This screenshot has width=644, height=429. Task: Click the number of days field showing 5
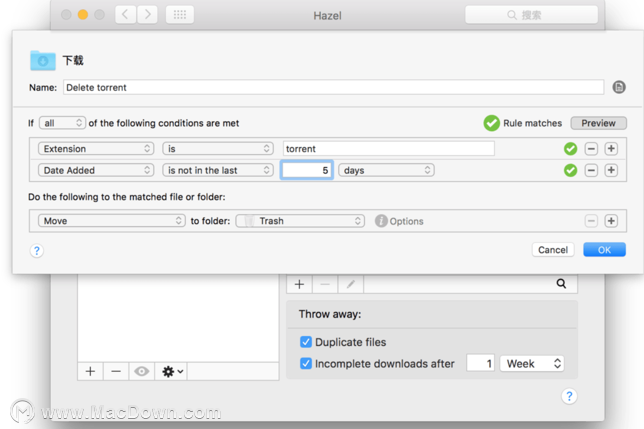(x=306, y=170)
